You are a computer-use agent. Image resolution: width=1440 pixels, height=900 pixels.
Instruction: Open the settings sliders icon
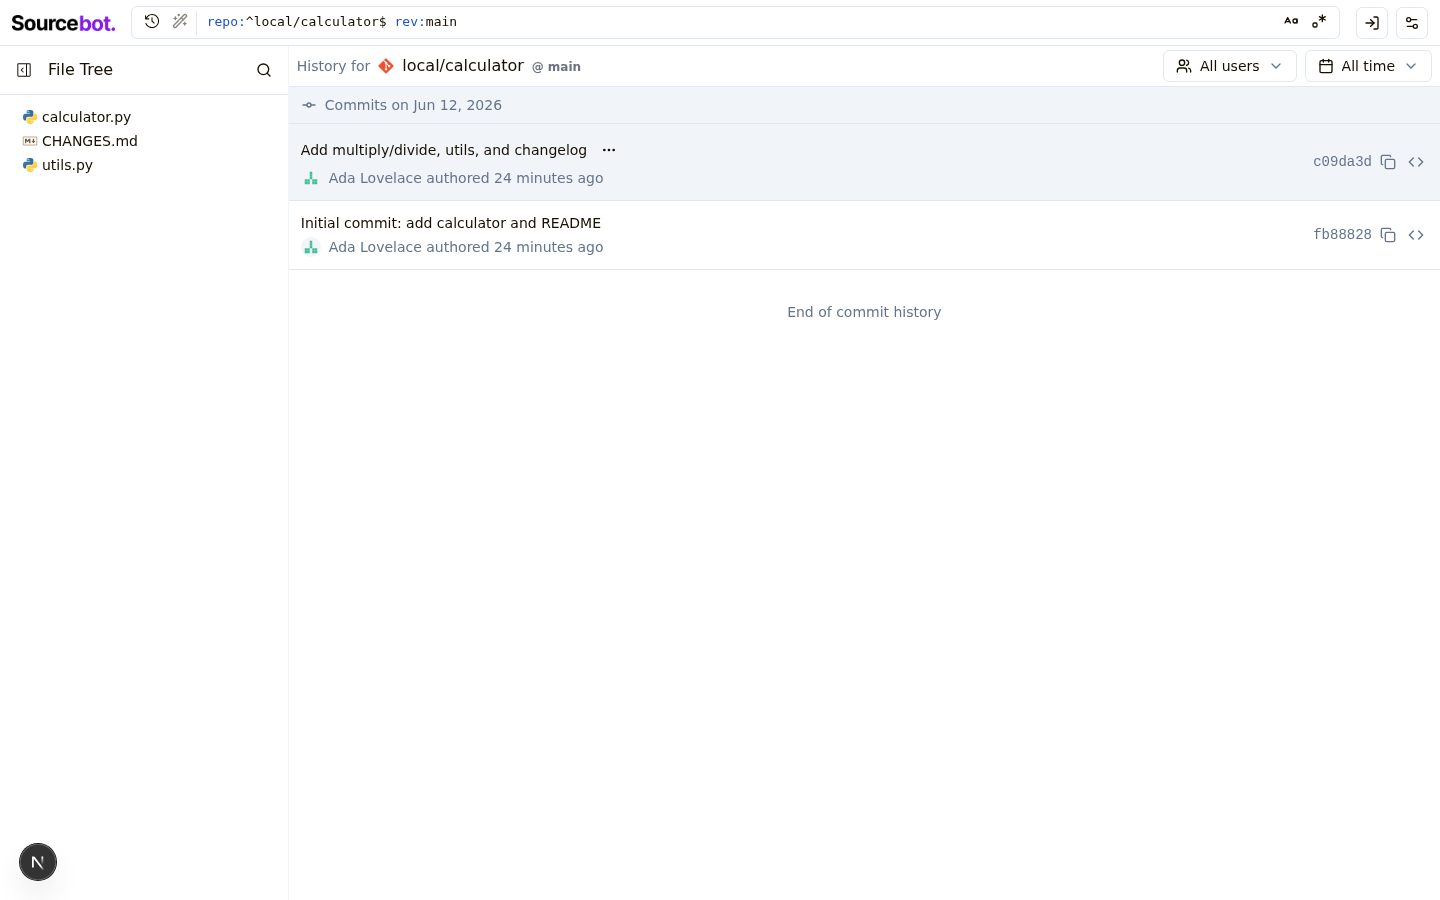click(x=1412, y=22)
